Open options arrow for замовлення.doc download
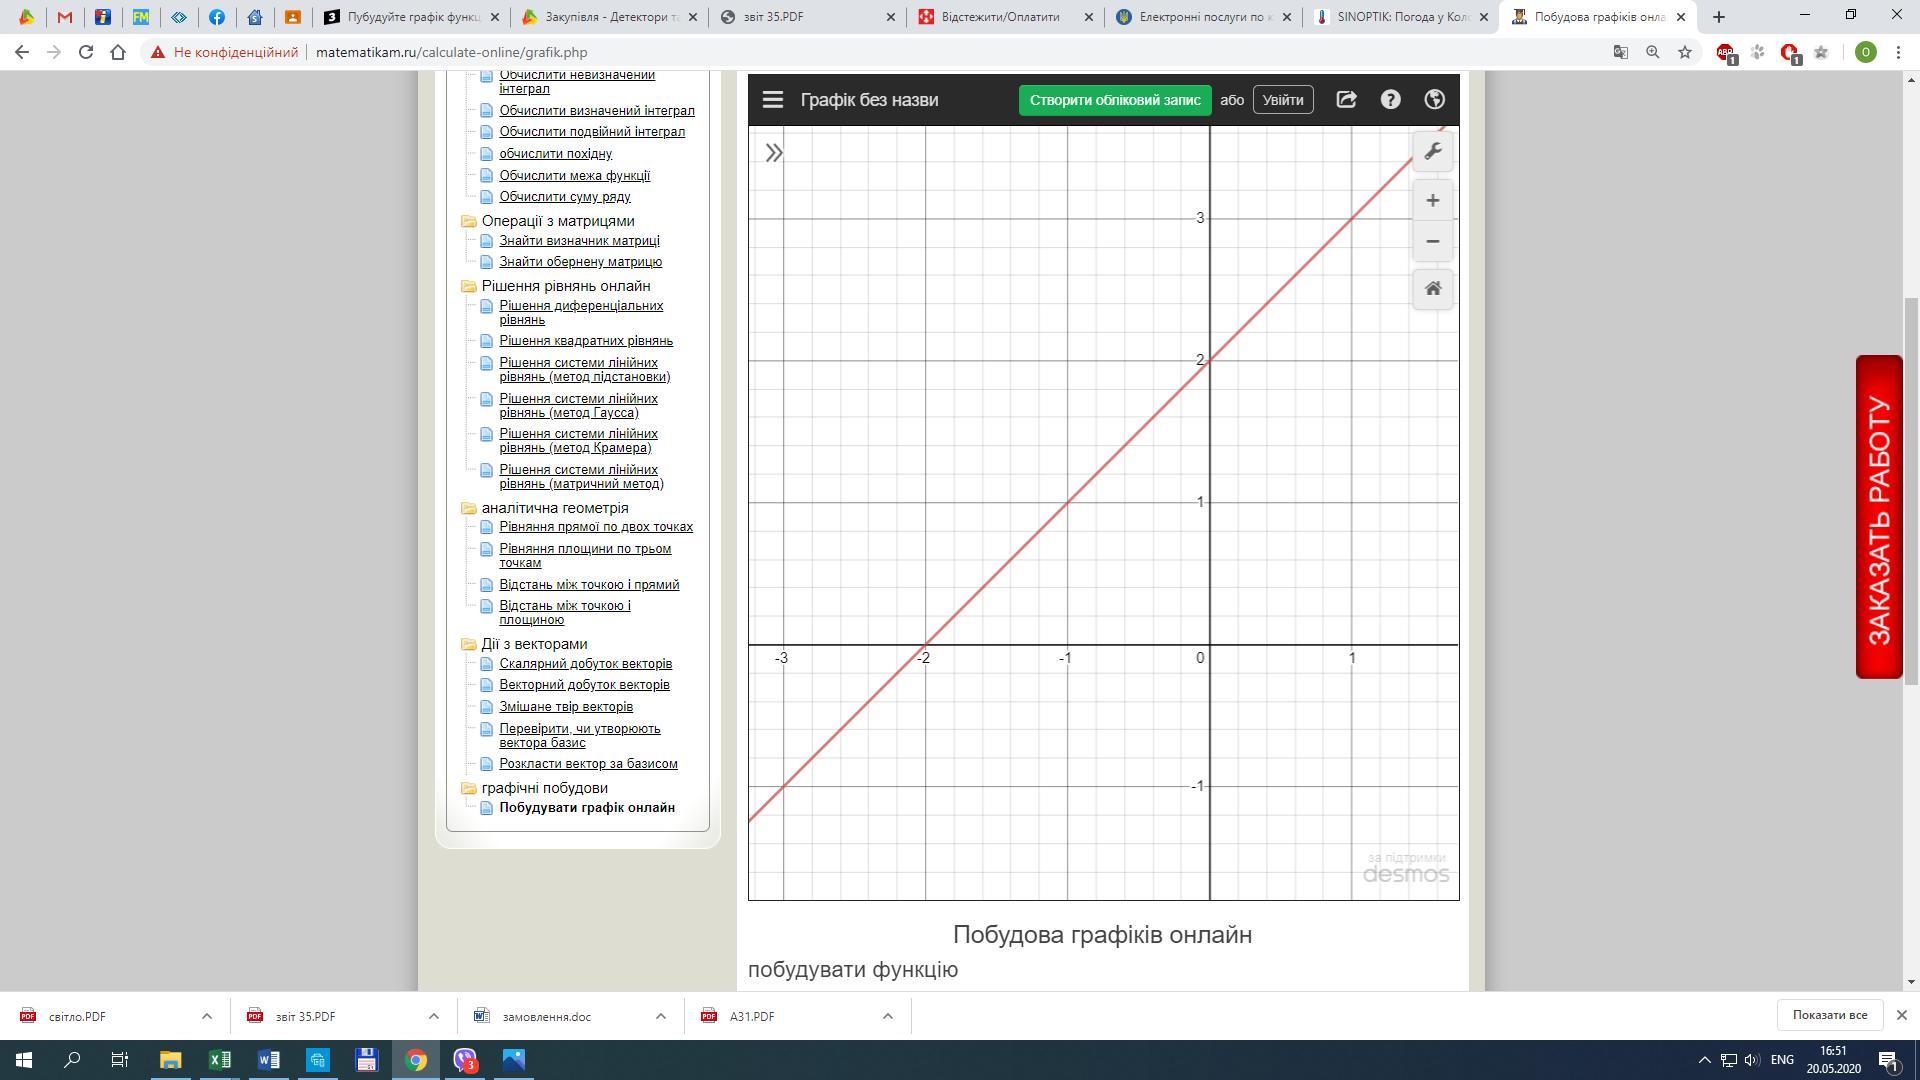The height and width of the screenshot is (1080, 1920). pyautogui.click(x=660, y=1016)
